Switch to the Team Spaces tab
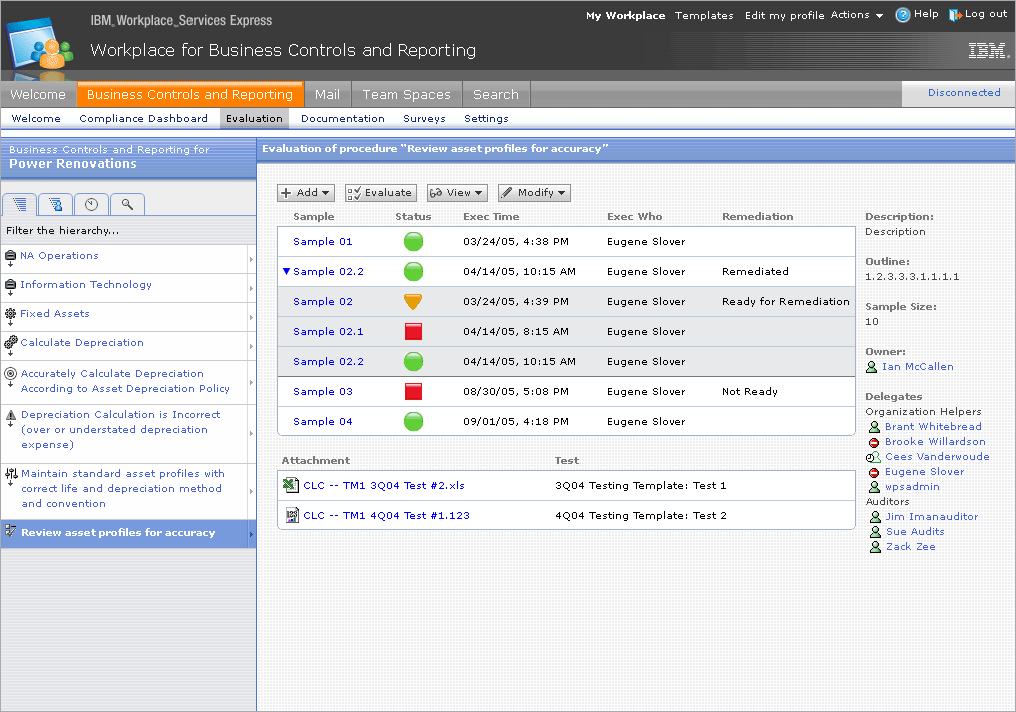1016x712 pixels. point(406,94)
